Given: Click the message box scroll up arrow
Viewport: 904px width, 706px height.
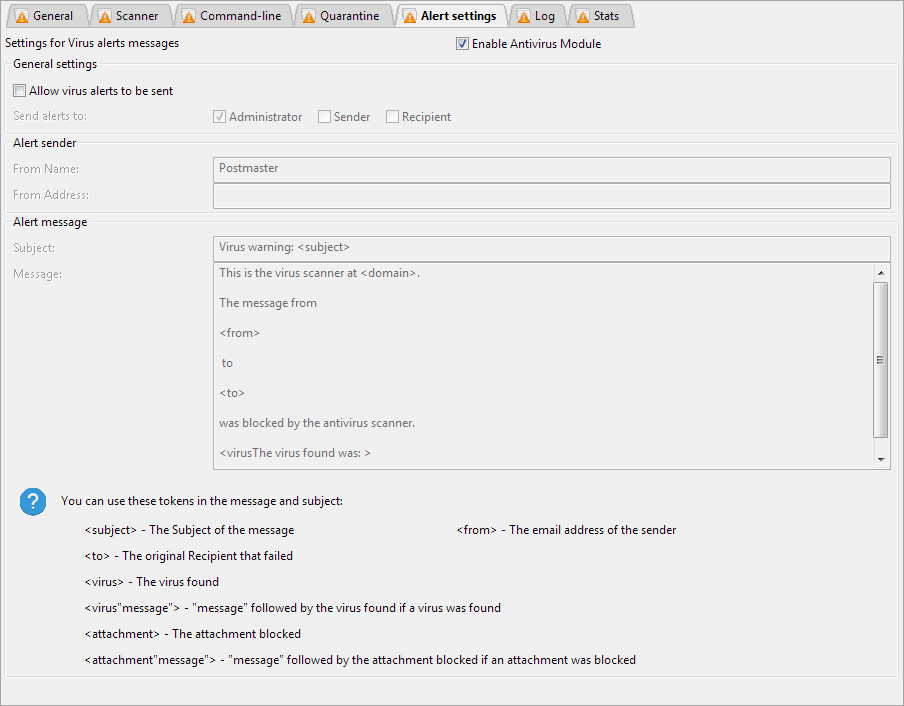Looking at the screenshot, I should [x=881, y=273].
